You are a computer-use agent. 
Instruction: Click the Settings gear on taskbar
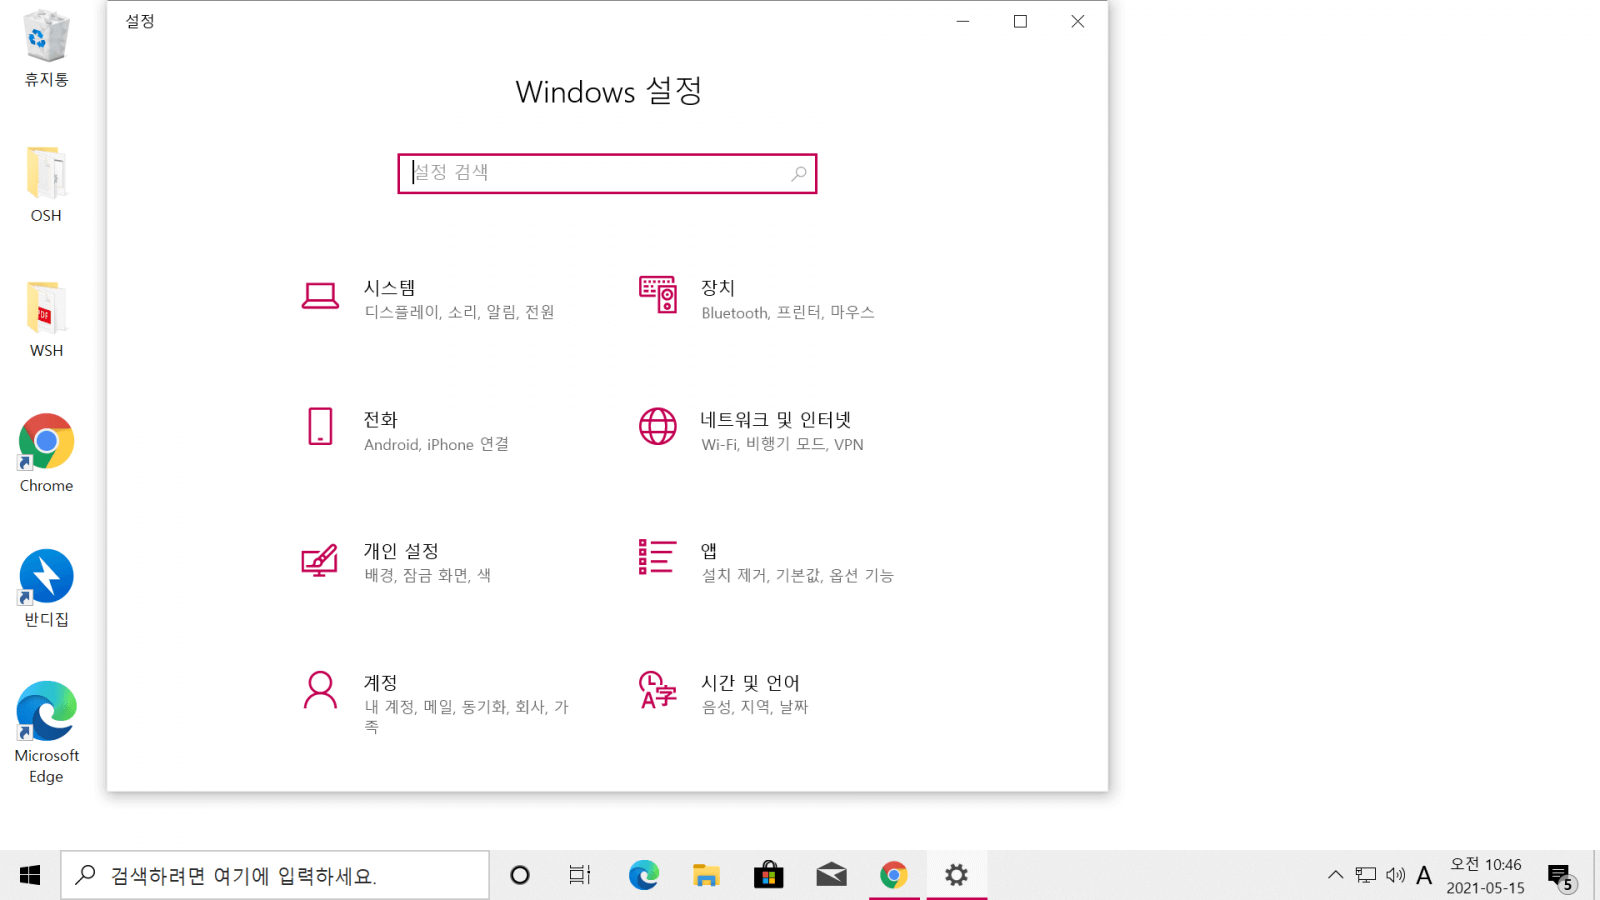957,875
